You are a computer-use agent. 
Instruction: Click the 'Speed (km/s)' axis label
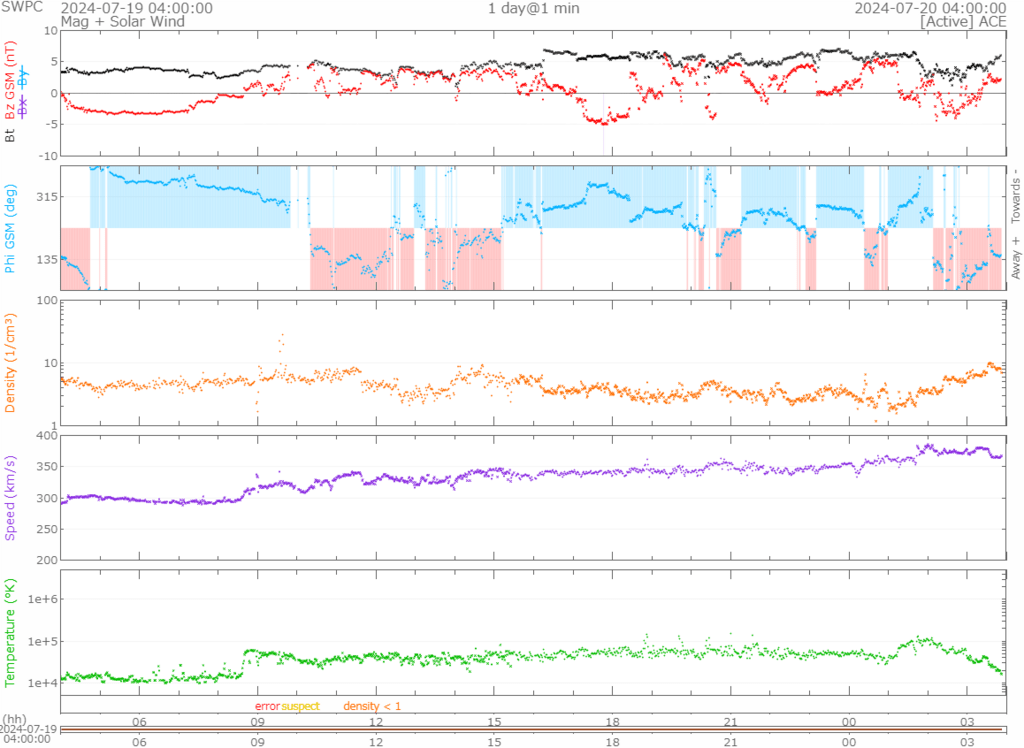point(10,498)
